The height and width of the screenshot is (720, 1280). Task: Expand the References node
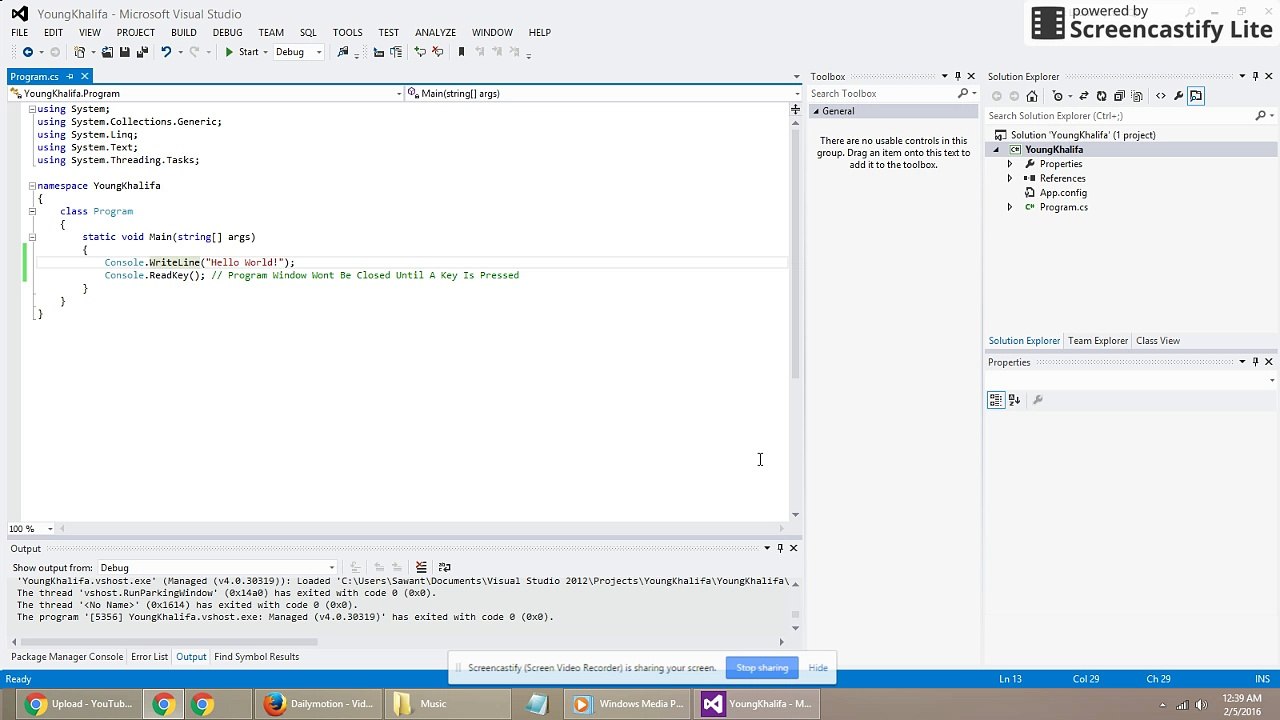(x=1009, y=178)
